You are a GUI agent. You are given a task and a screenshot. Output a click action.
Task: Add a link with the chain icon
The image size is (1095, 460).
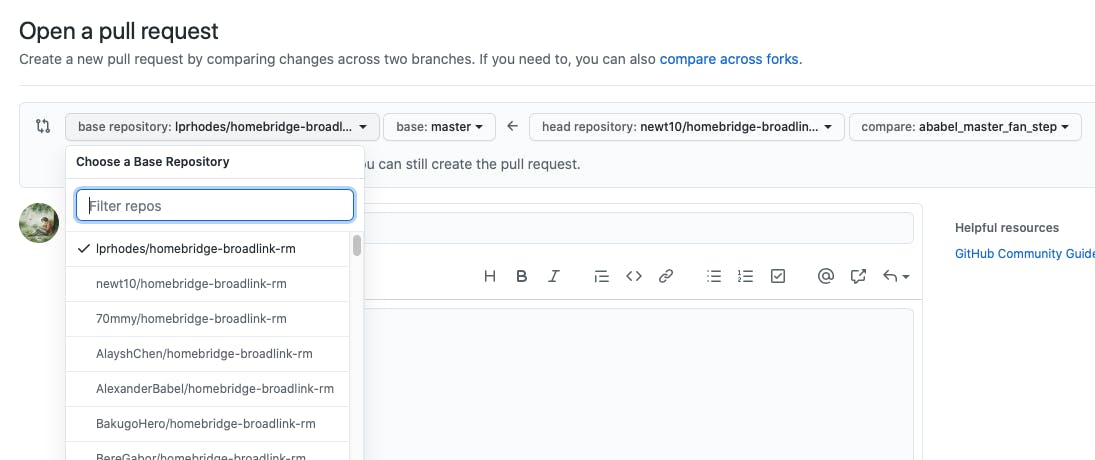coord(666,276)
